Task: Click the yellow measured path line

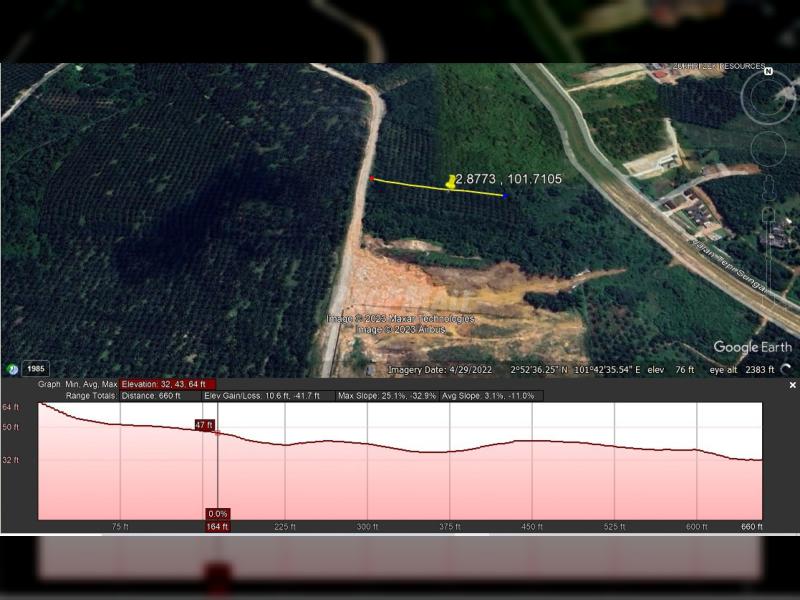Action: (x=420, y=185)
